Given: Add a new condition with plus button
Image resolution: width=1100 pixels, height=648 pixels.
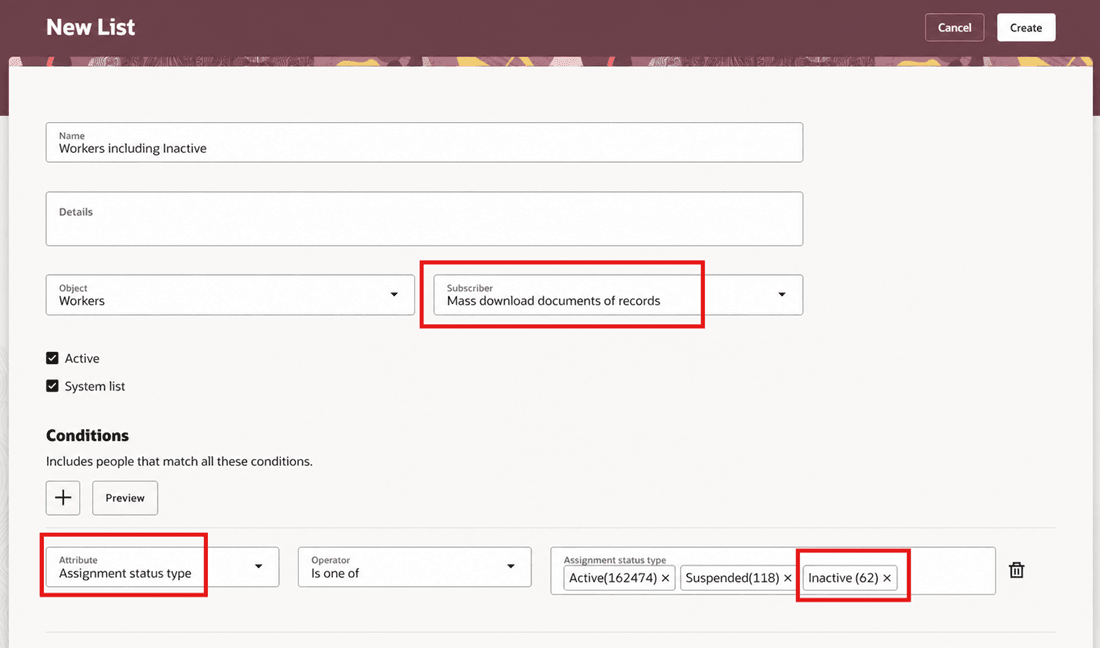Looking at the screenshot, I should pyautogui.click(x=63, y=498).
